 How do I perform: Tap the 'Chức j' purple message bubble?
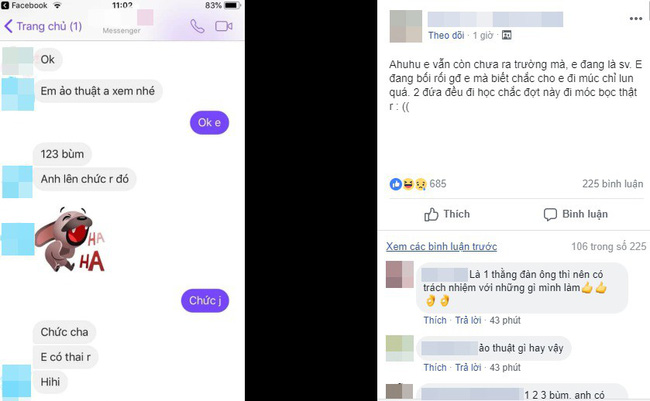(205, 301)
